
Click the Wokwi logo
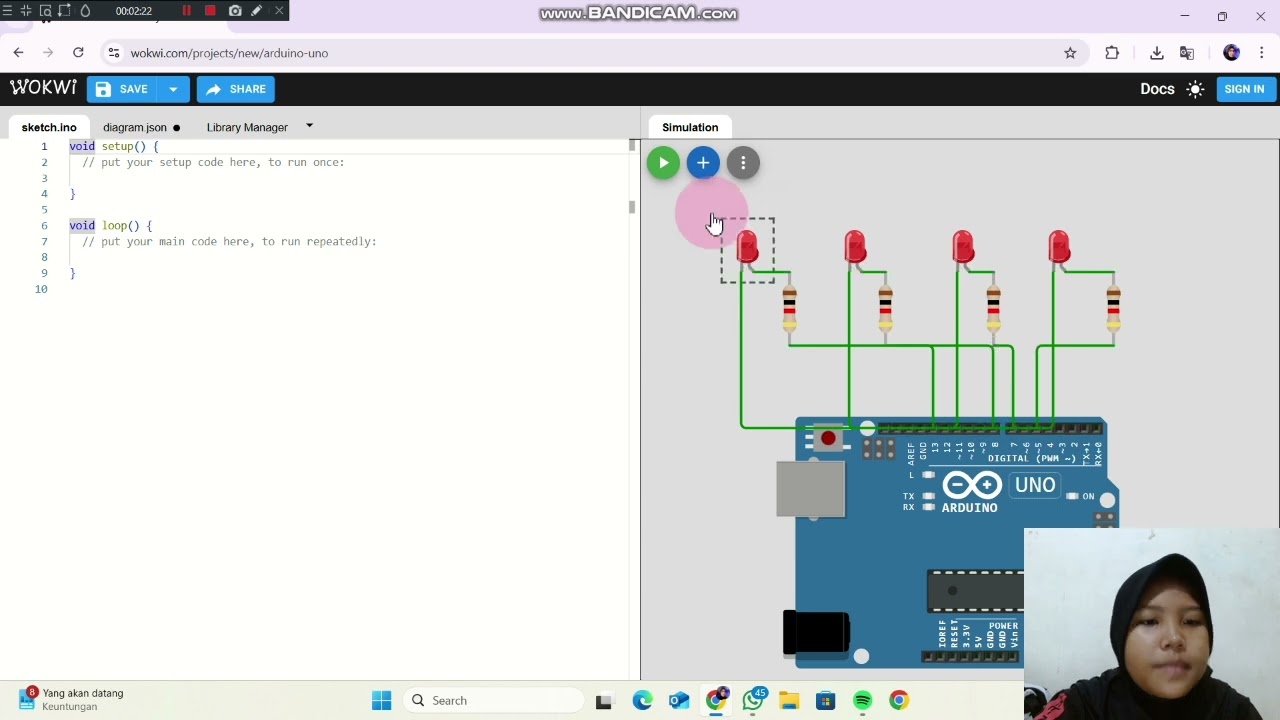pyautogui.click(x=43, y=88)
